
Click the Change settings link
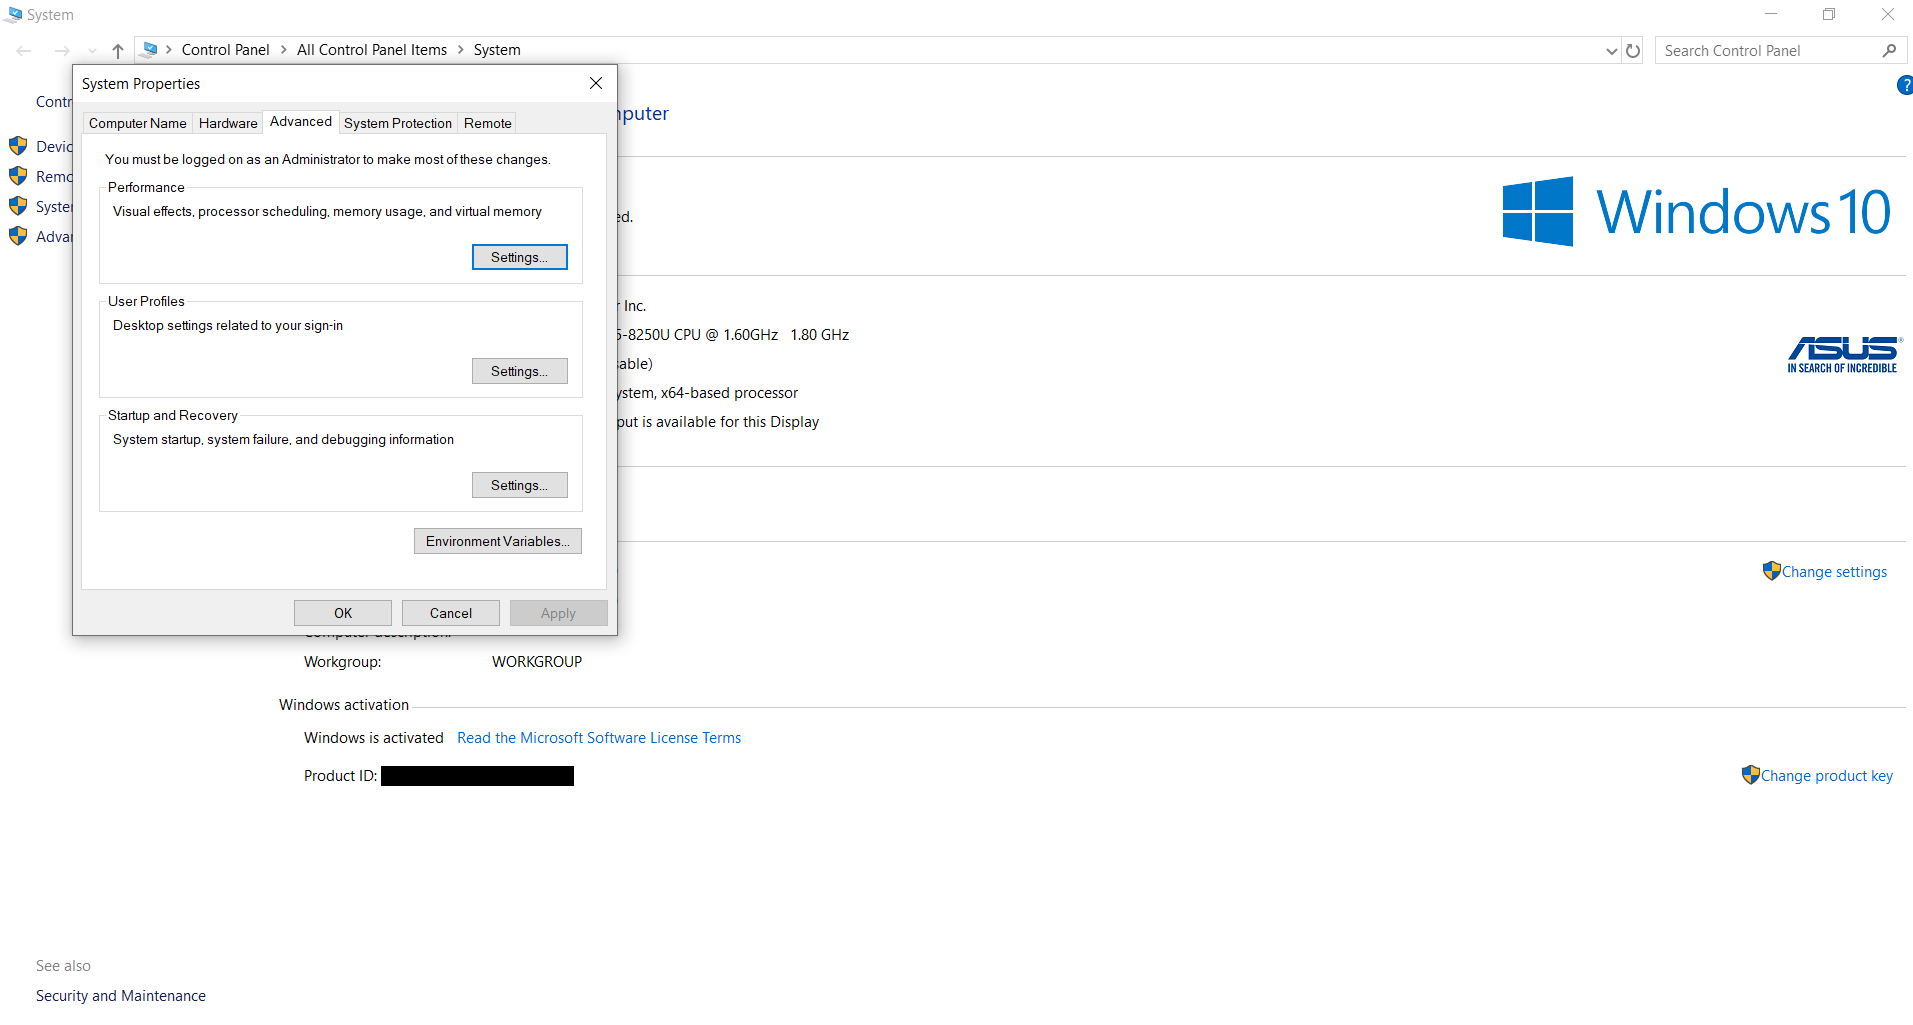pyautogui.click(x=1835, y=572)
